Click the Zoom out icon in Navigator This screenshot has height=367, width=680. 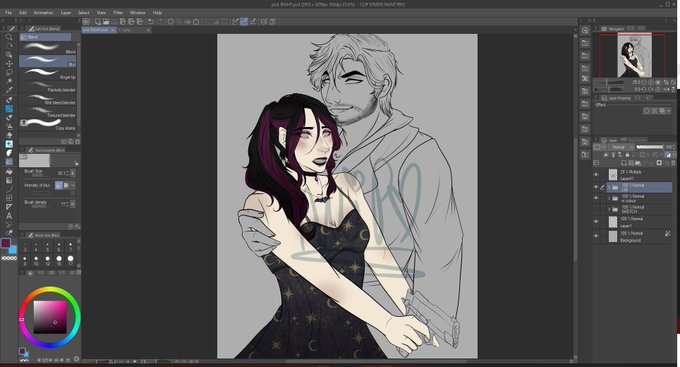click(644, 82)
